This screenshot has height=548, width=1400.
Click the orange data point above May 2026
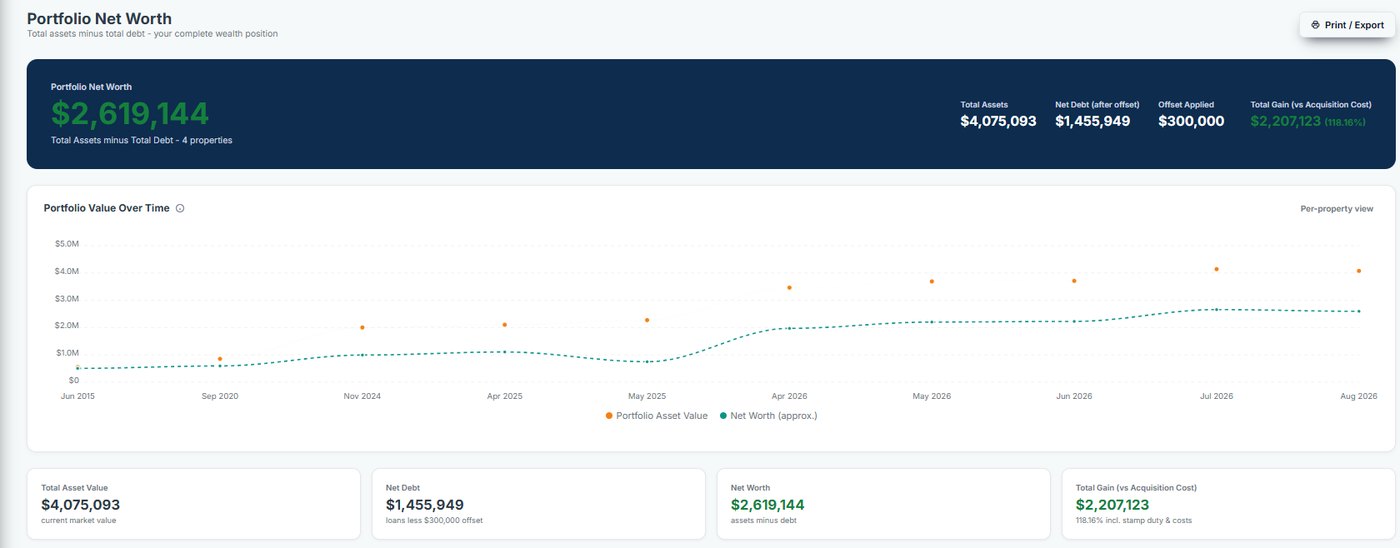[932, 281]
